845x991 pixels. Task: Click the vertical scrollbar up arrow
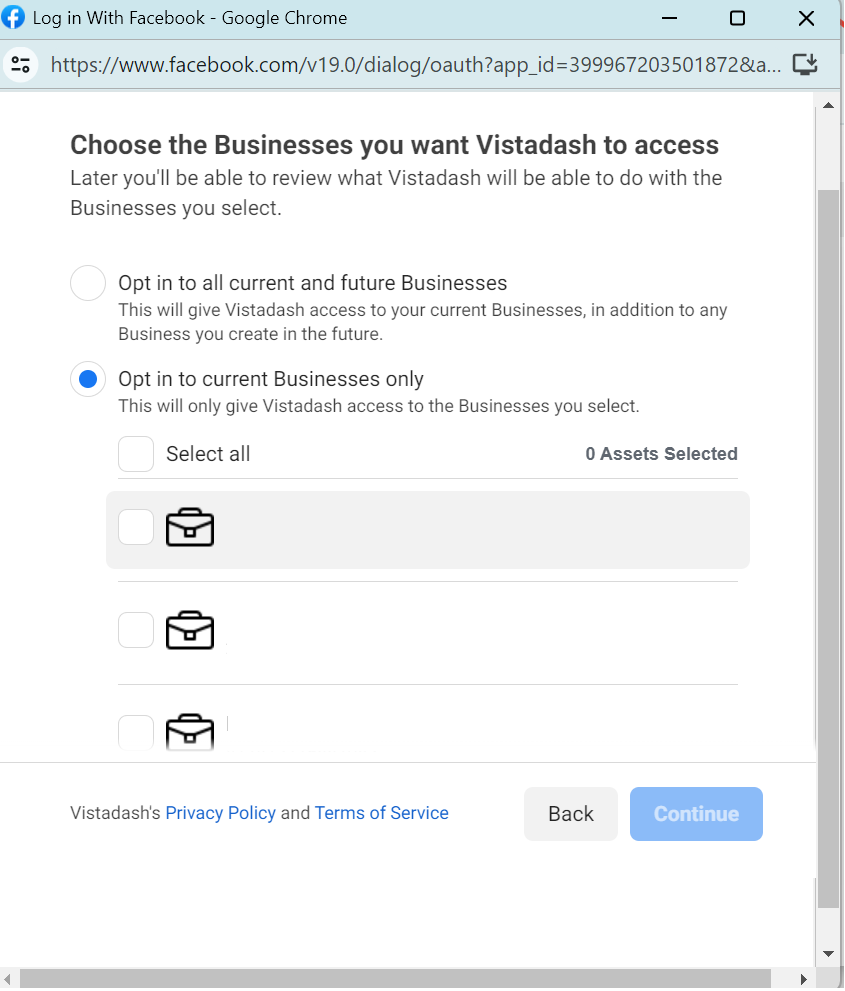point(829,106)
